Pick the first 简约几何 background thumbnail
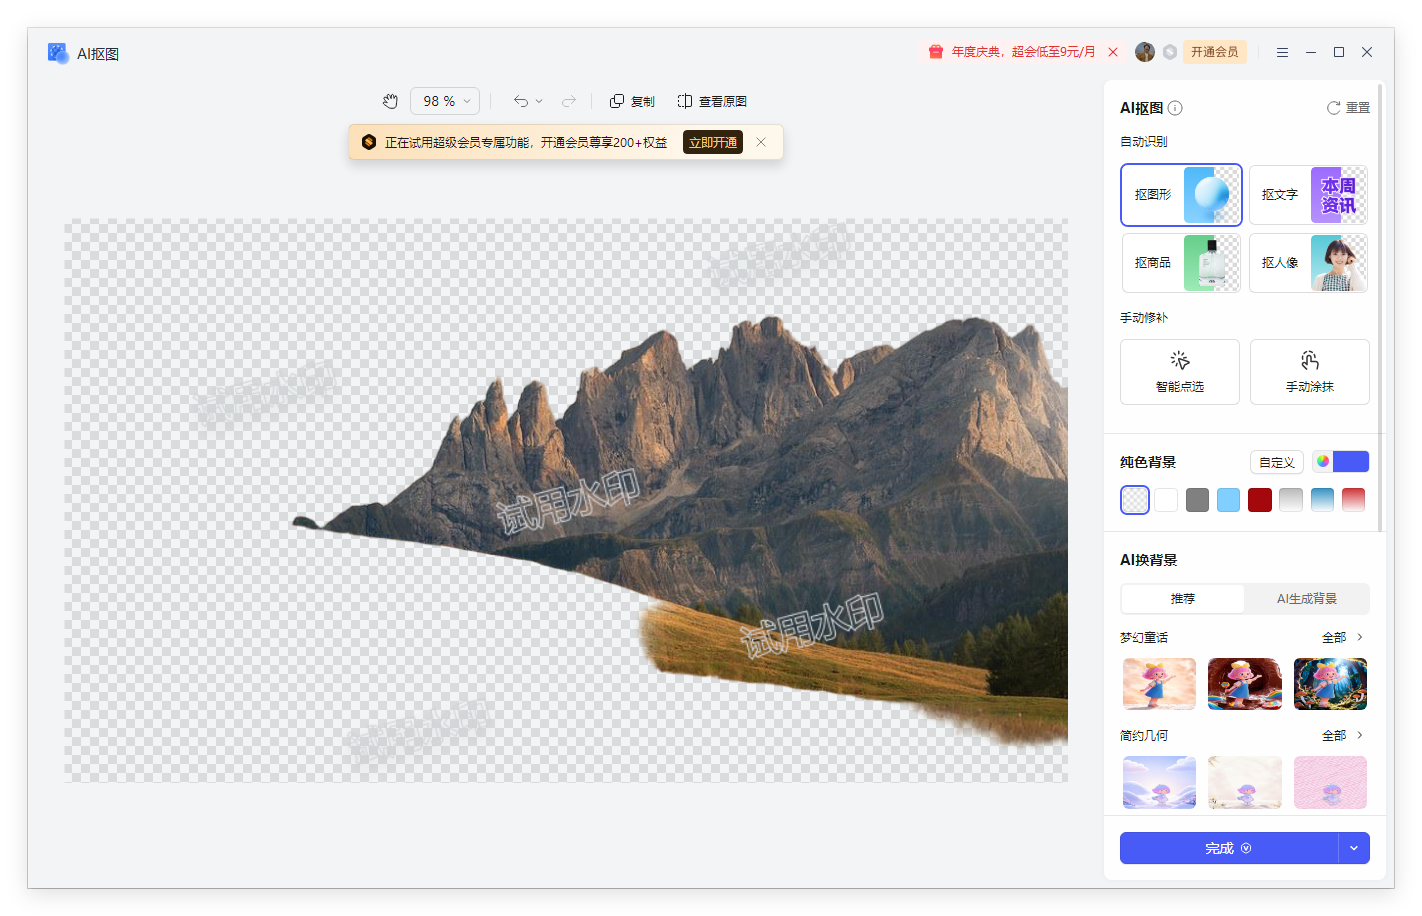 [x=1159, y=782]
